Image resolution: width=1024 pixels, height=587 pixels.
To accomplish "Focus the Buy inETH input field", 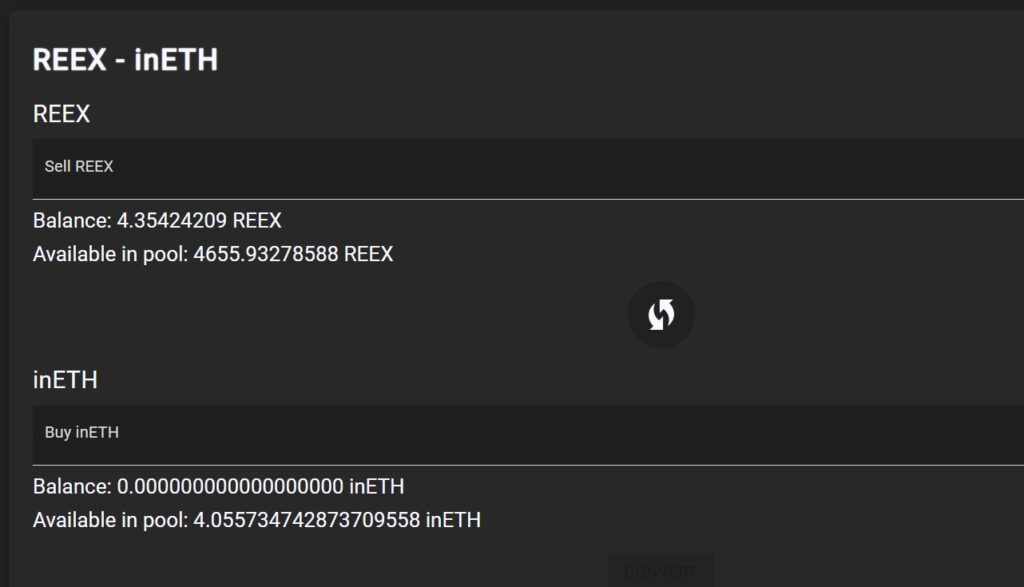I will [528, 435].
